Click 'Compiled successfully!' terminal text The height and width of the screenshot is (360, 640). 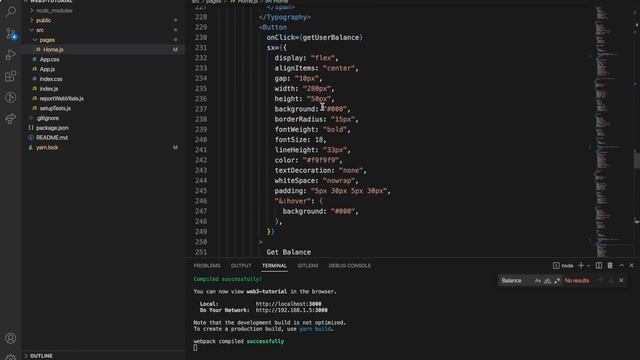click(228, 279)
